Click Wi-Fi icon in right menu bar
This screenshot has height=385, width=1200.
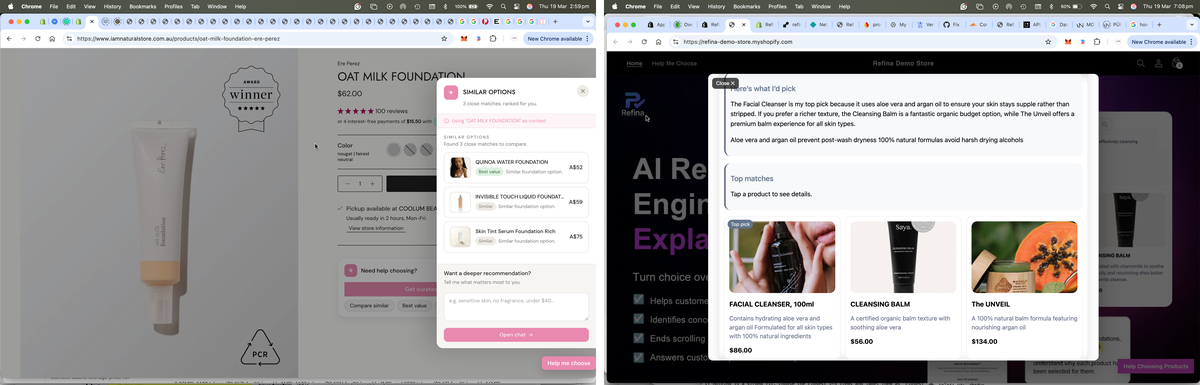[x=1095, y=6]
